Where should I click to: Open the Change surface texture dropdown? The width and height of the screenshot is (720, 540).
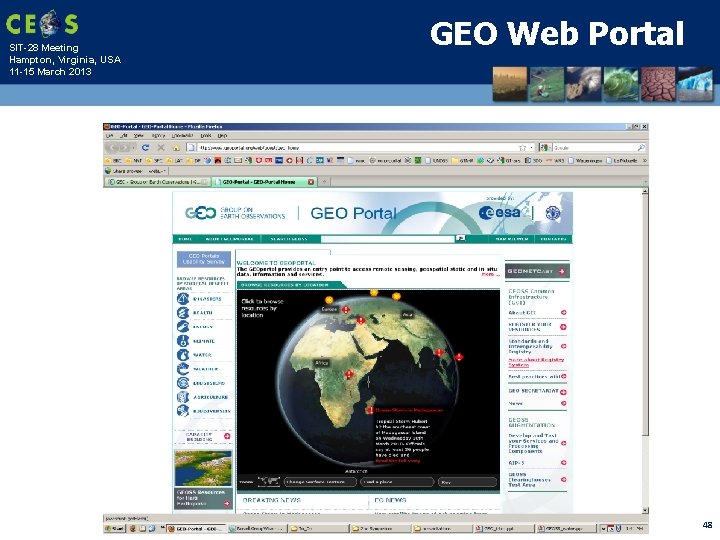point(320,482)
